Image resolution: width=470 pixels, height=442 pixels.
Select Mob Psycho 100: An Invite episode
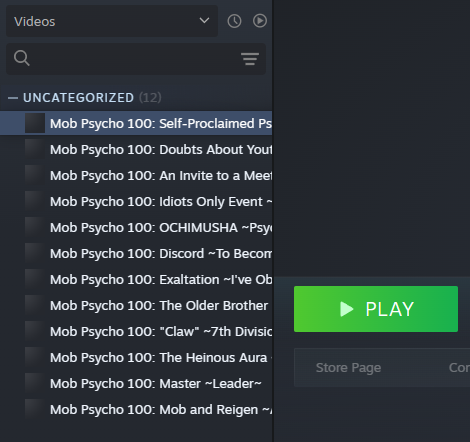point(136,175)
